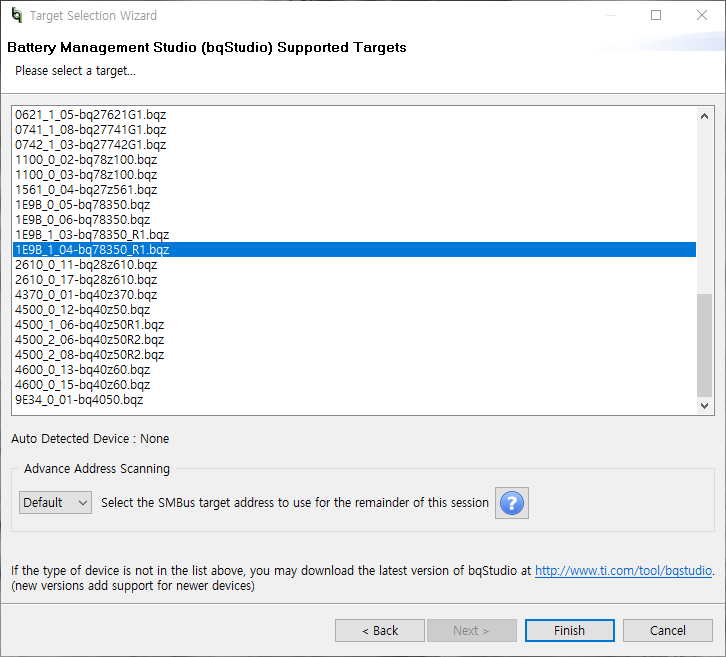The width and height of the screenshot is (726, 657).
Task: Choose 1100_0_03-bq78z100.bqz from list
Action: pos(354,175)
